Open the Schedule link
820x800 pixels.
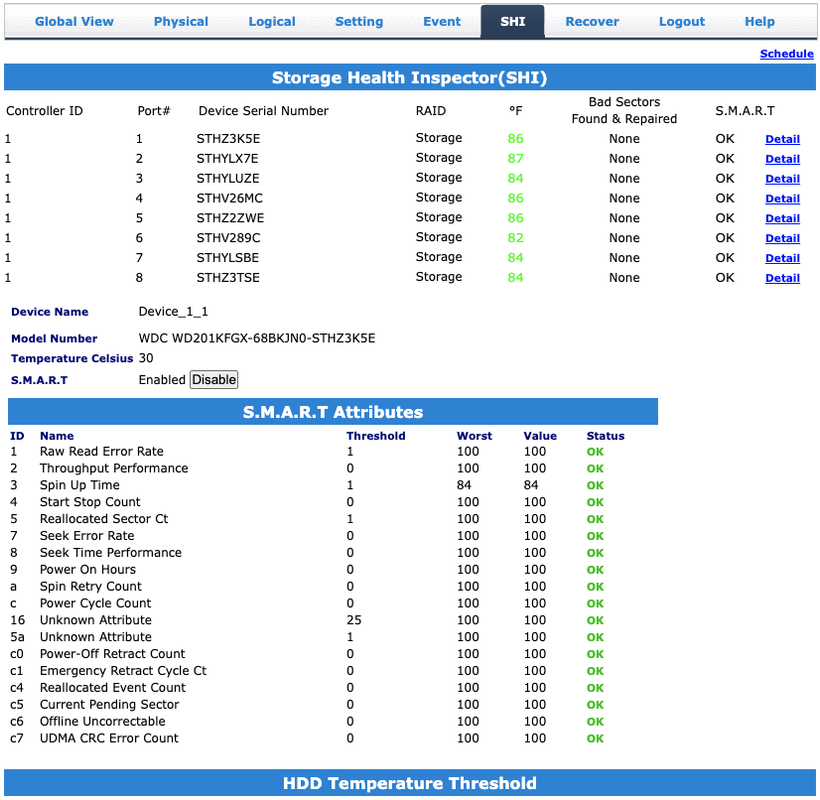coord(787,54)
